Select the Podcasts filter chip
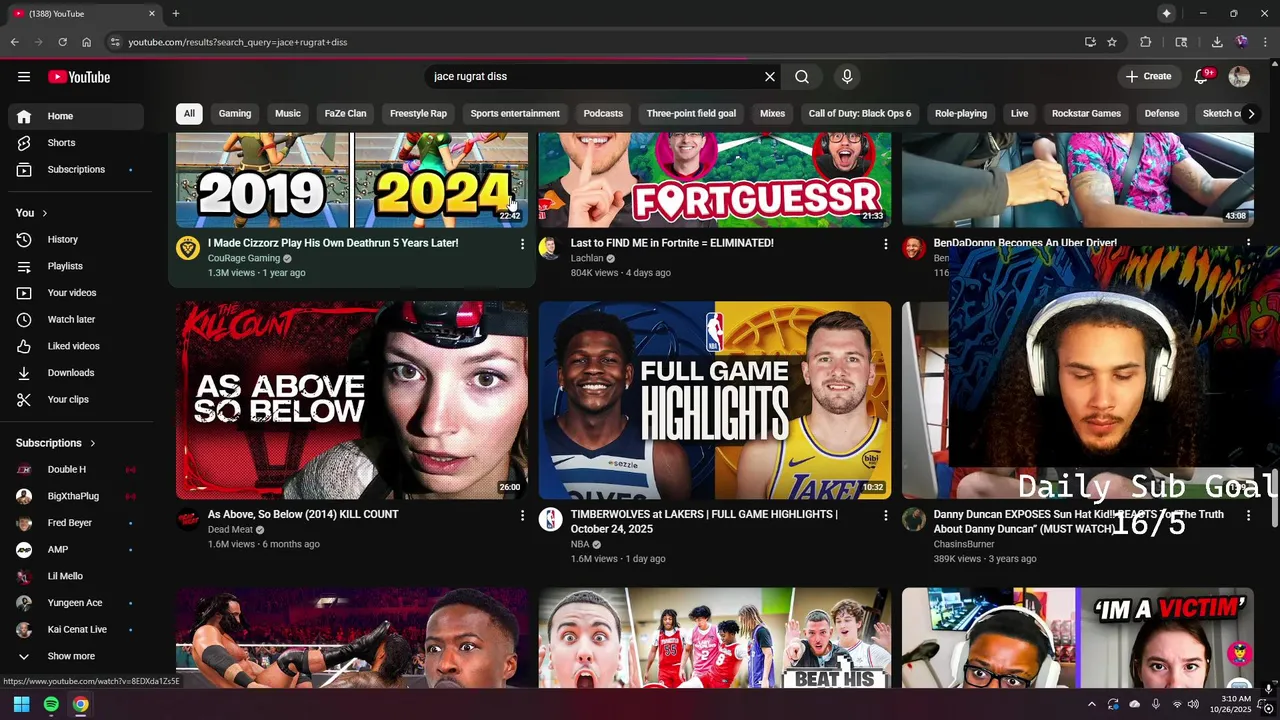The height and width of the screenshot is (720, 1280). (603, 114)
